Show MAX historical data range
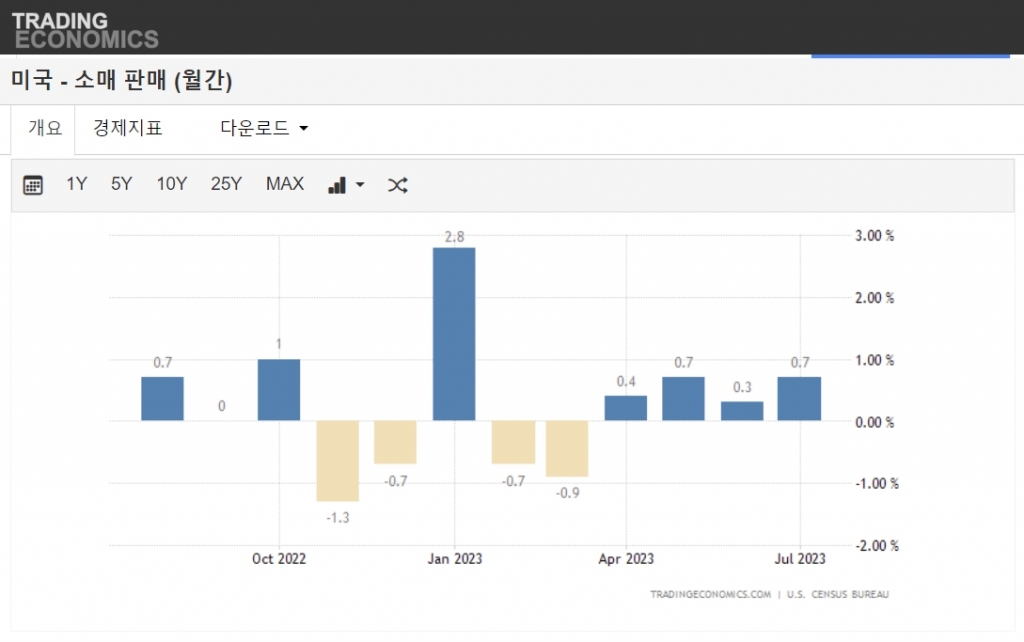This screenshot has height=642, width=1024. pyautogui.click(x=285, y=184)
